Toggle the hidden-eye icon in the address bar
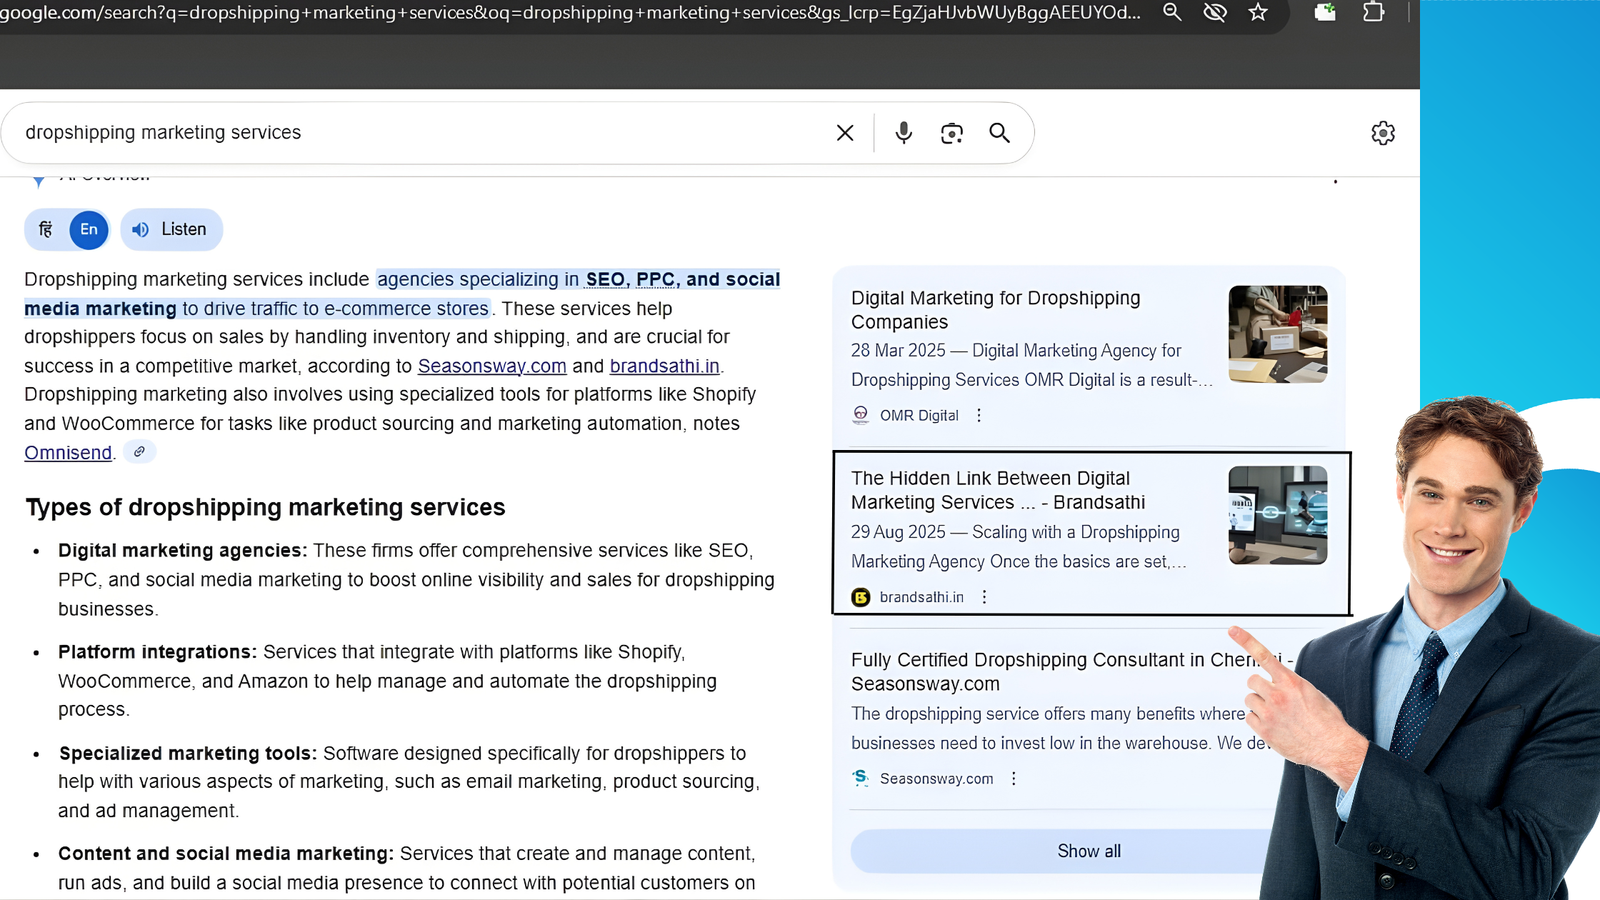 (x=1215, y=13)
